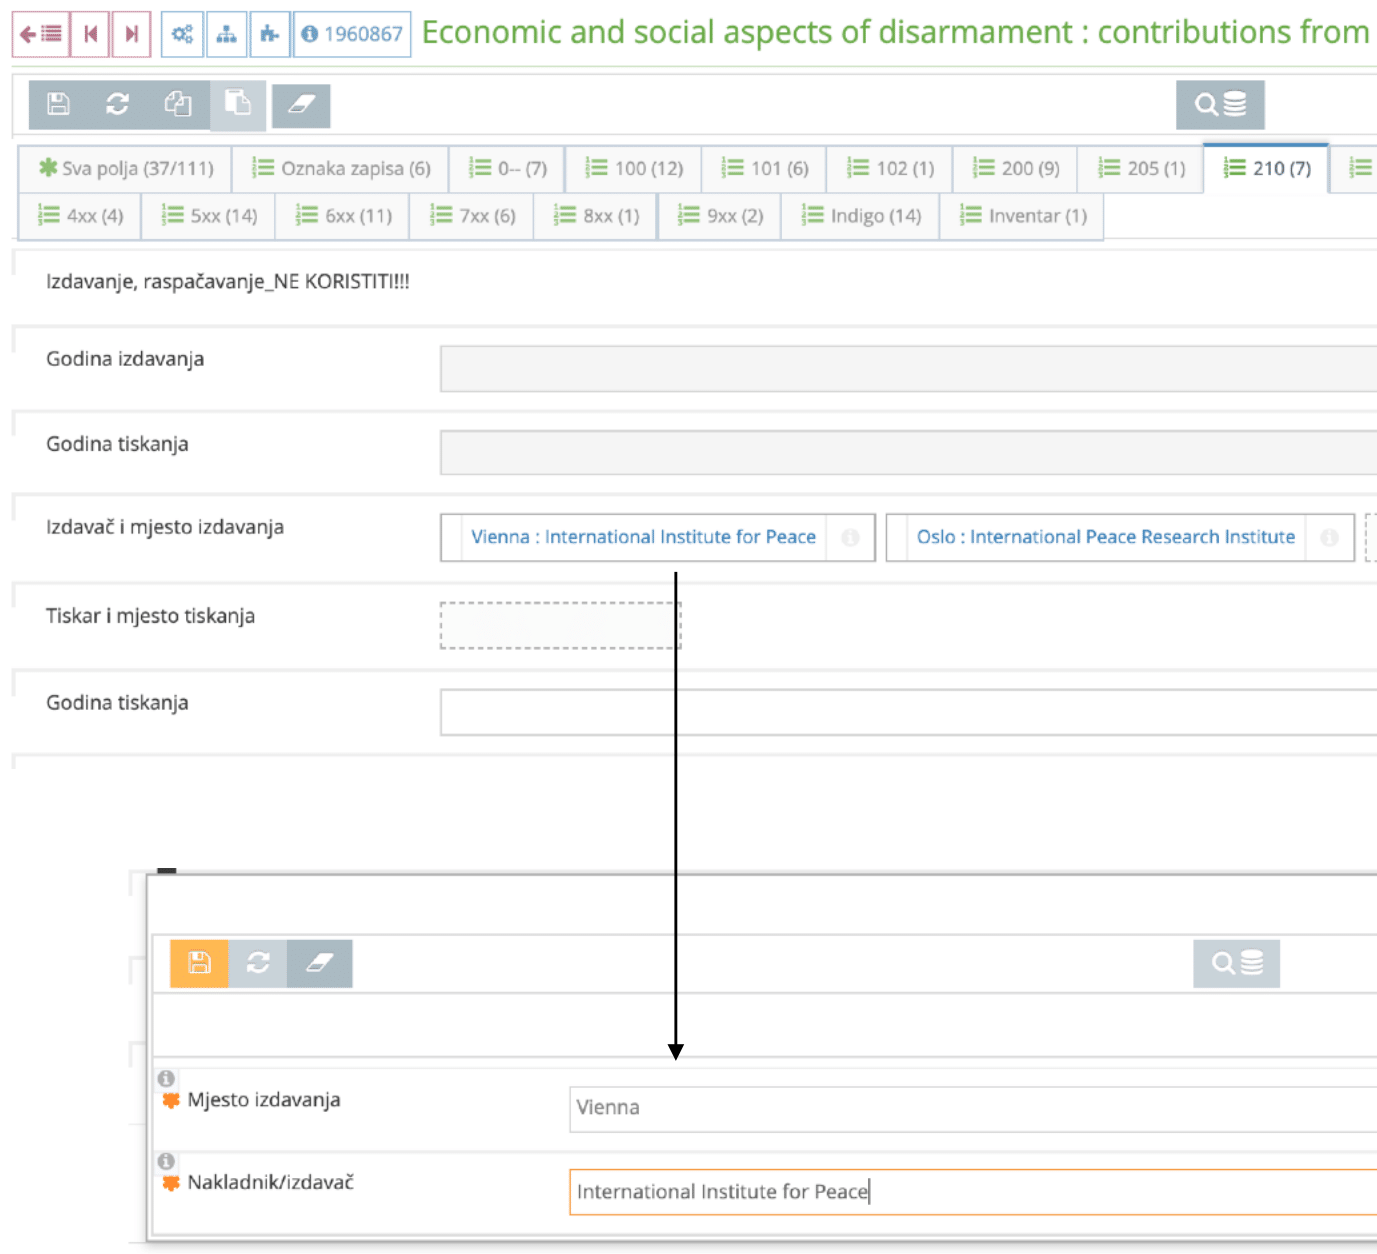The width and height of the screenshot is (1377, 1254).
Task: Save the subfield editor with orange floppy icon
Action: point(199,963)
